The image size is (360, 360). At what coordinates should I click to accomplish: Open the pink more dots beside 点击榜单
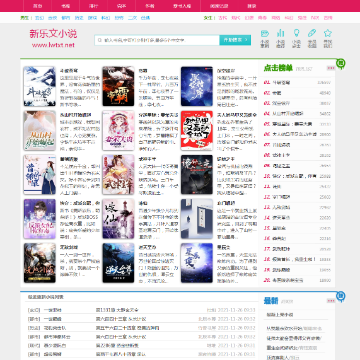tap(330, 68)
